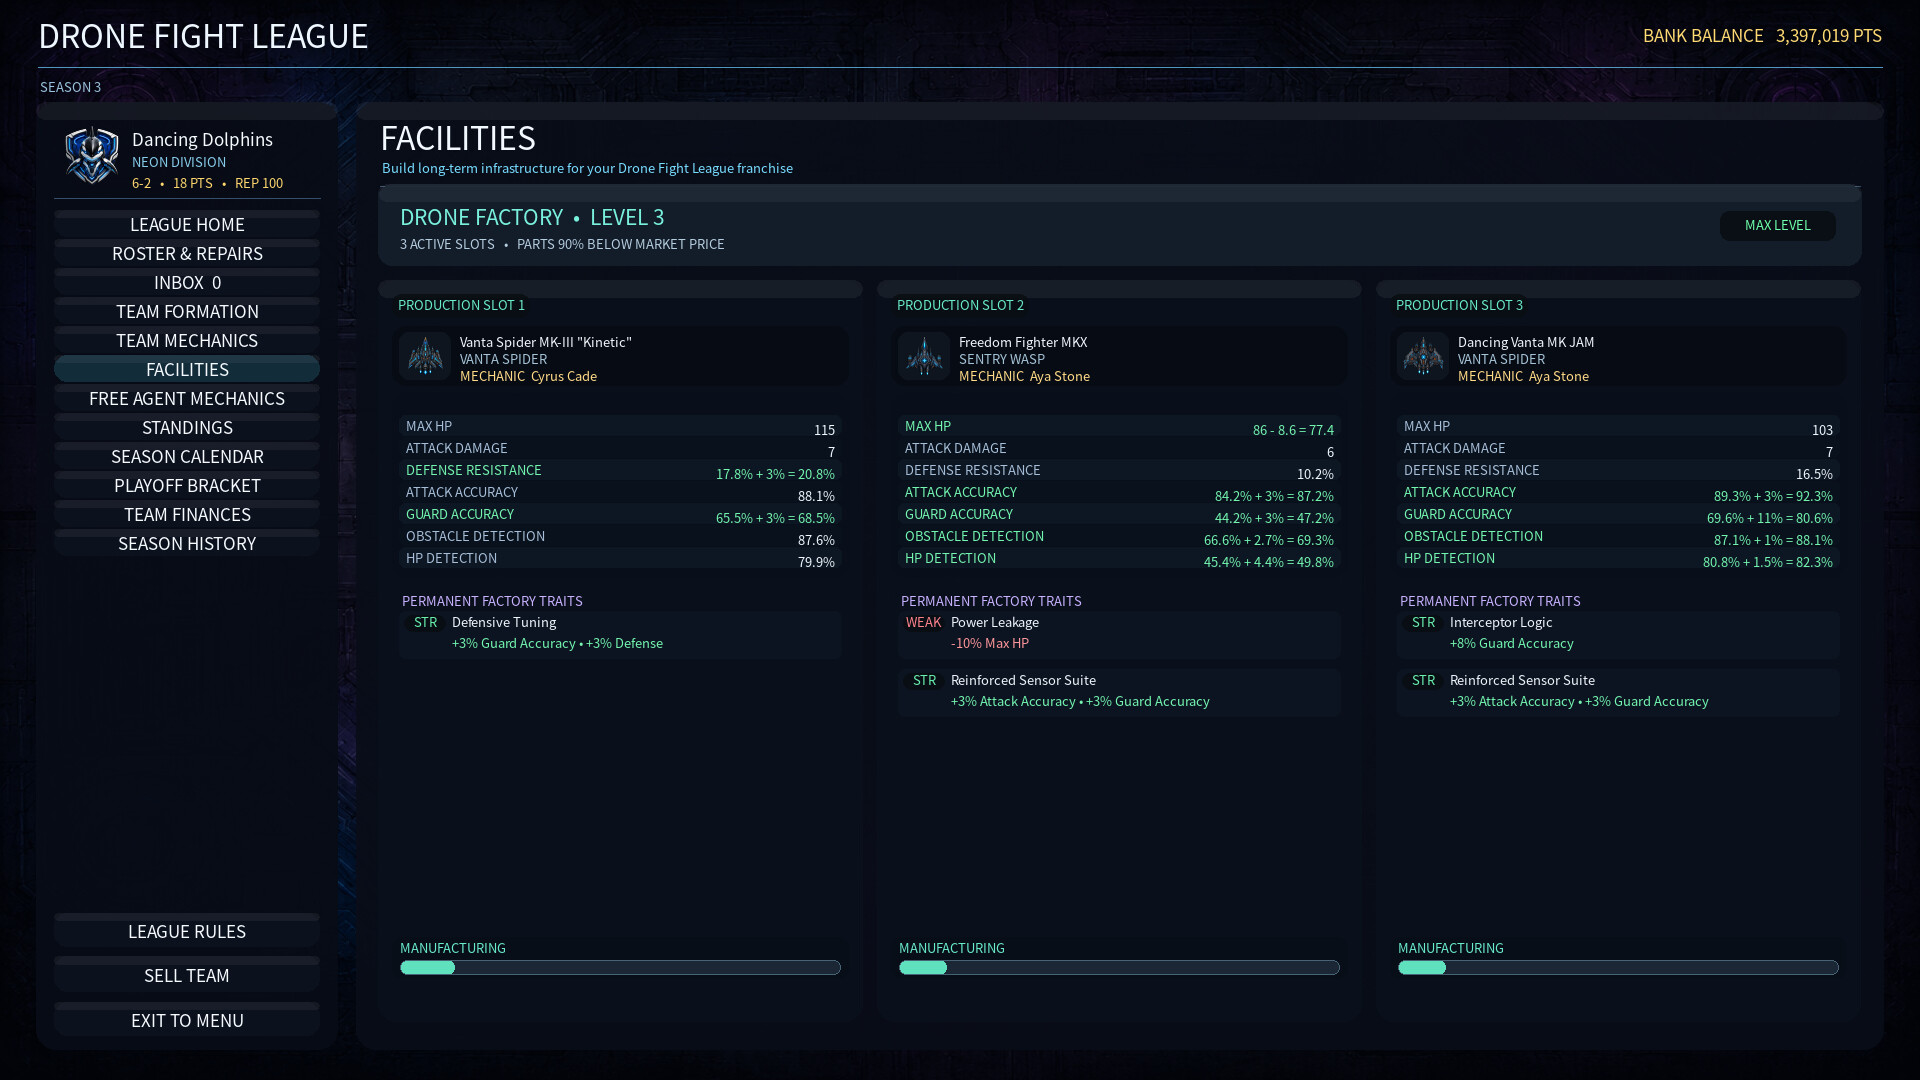Browse Free Agent Mechanics
This screenshot has width=1920, height=1080.
187,398
